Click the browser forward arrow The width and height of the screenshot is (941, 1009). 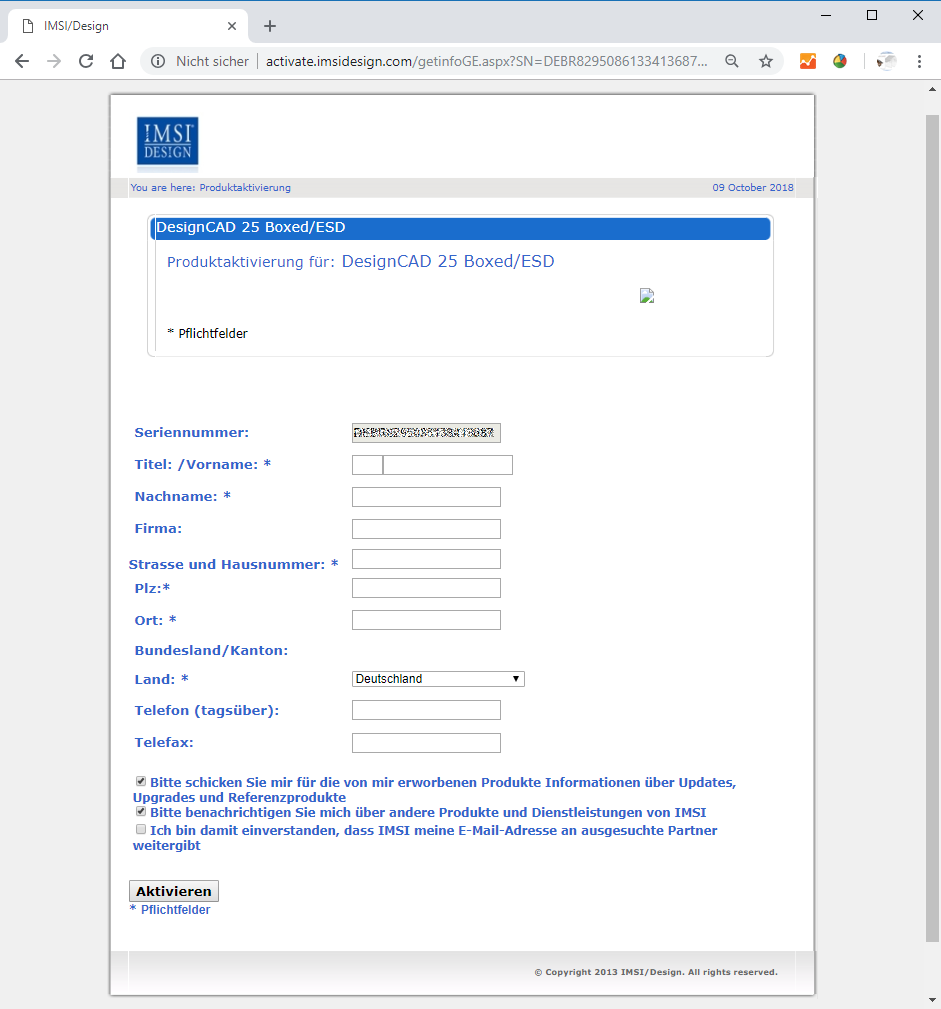pos(54,61)
